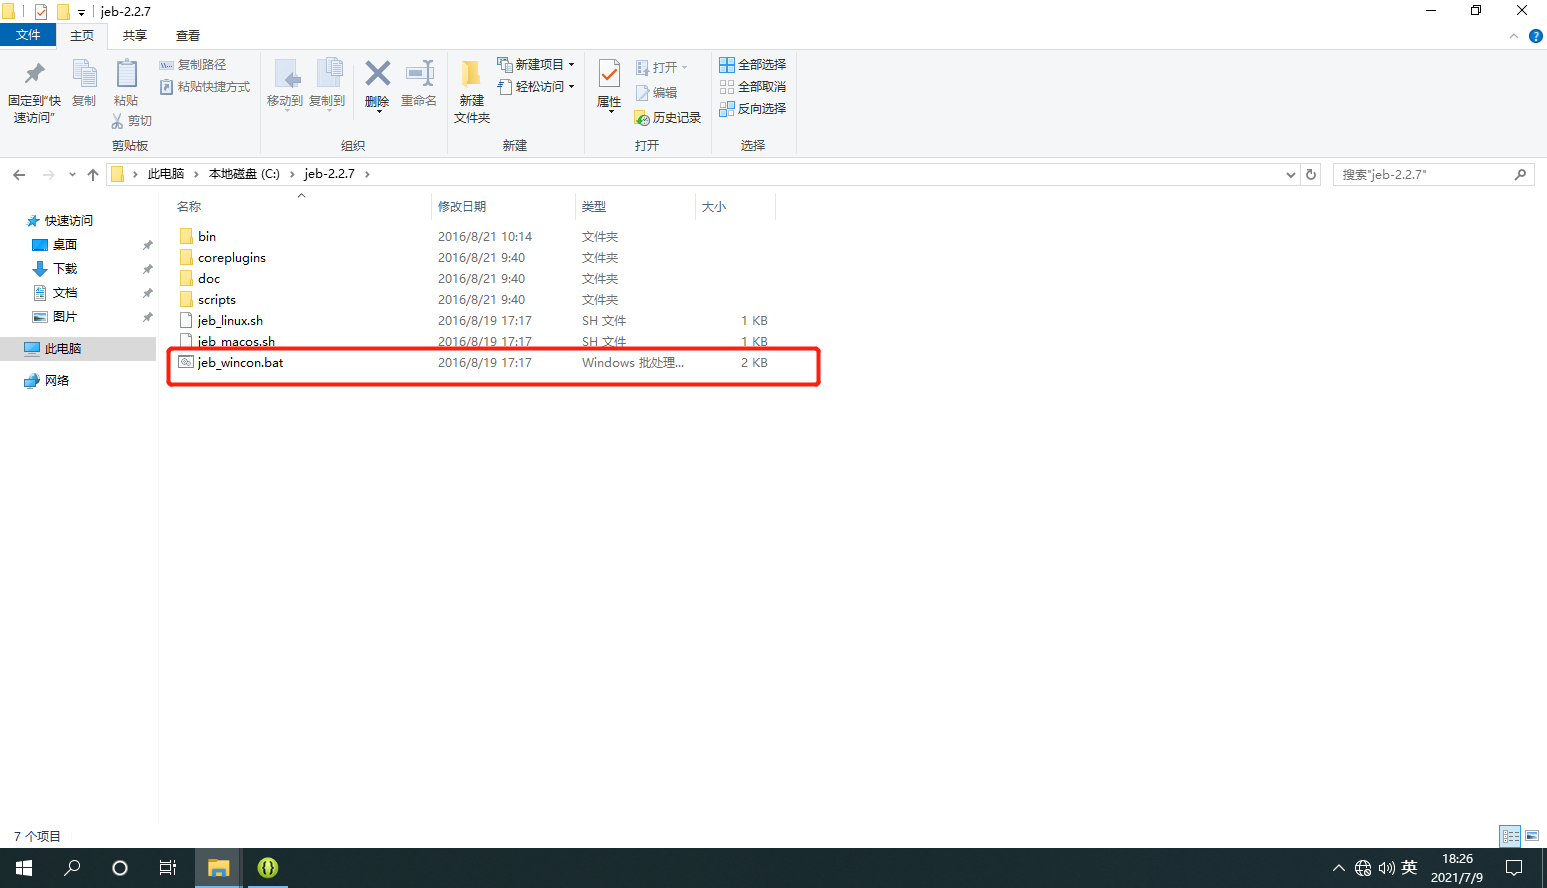Image resolution: width=1547 pixels, height=888 pixels.
Task: Open the address bar history dropdown
Action: point(1290,174)
